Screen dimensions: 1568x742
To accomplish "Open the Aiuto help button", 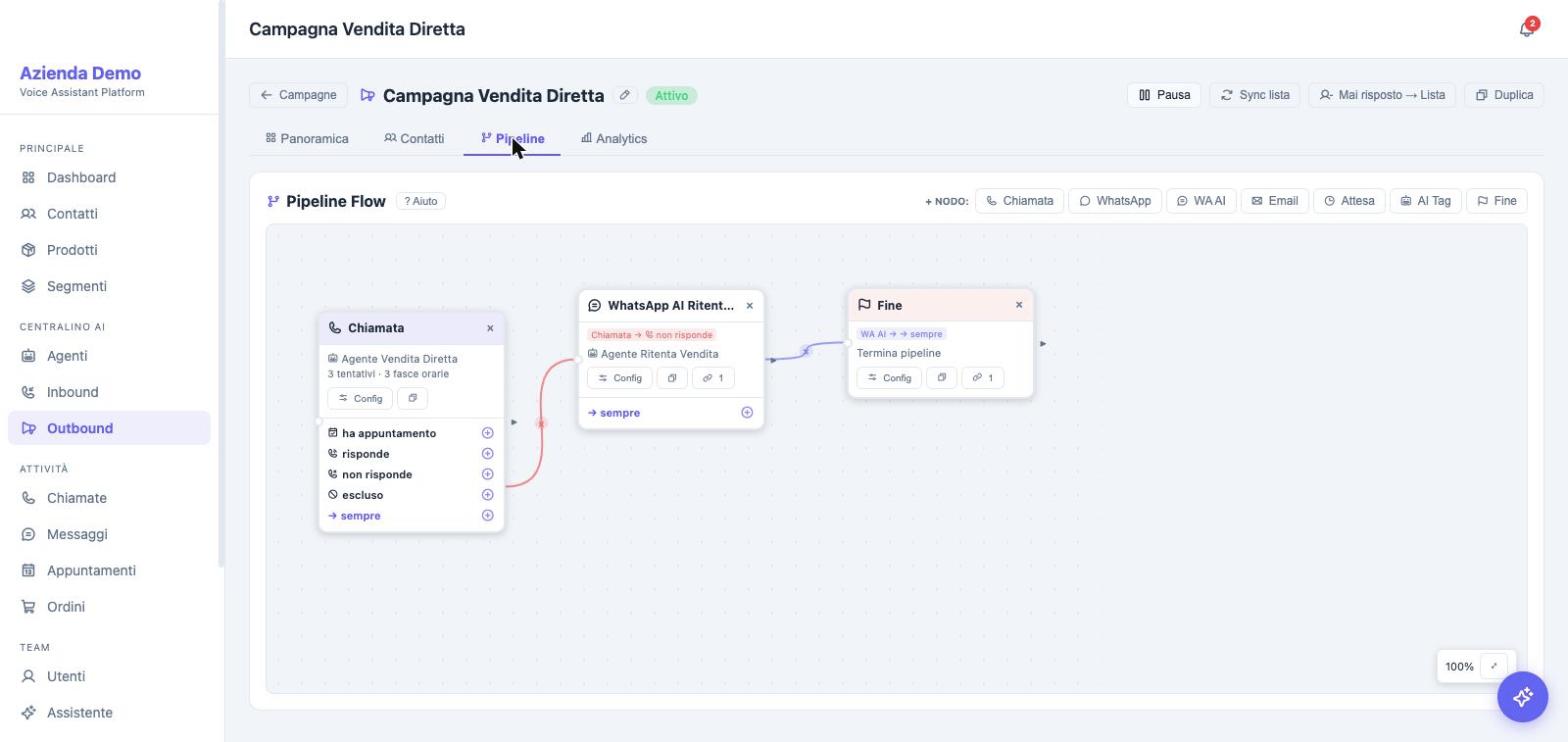I will point(421,201).
